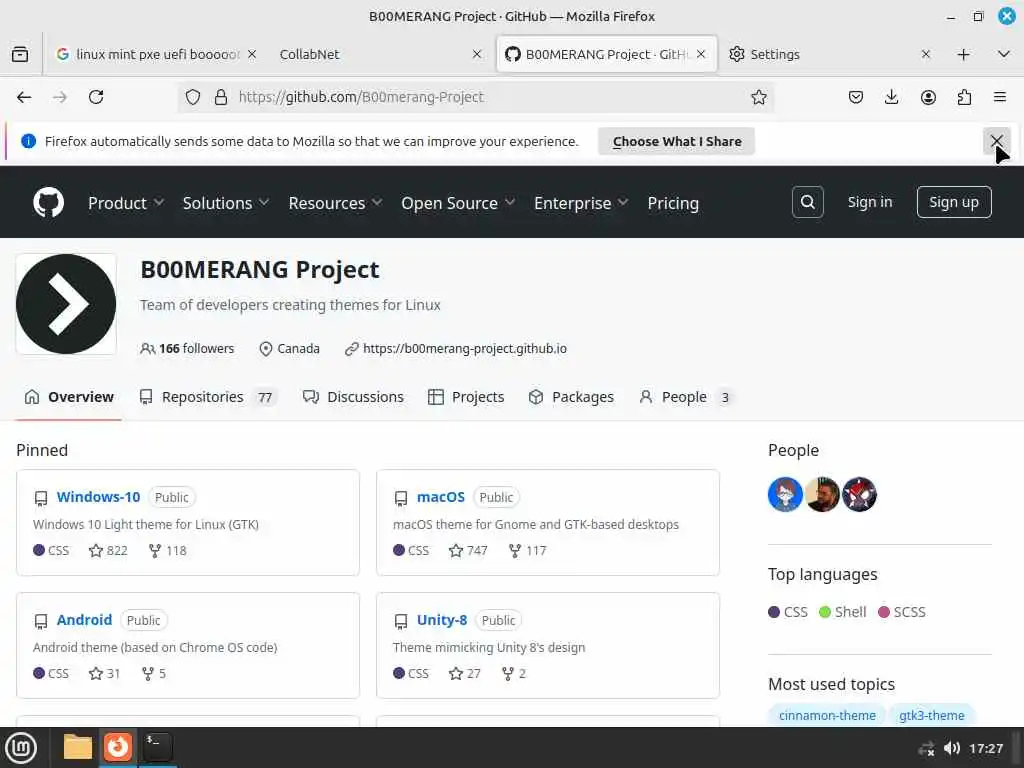Screen dimensions: 1024x768
Task: Close the CollabNet tab
Action: [x=477, y=54]
